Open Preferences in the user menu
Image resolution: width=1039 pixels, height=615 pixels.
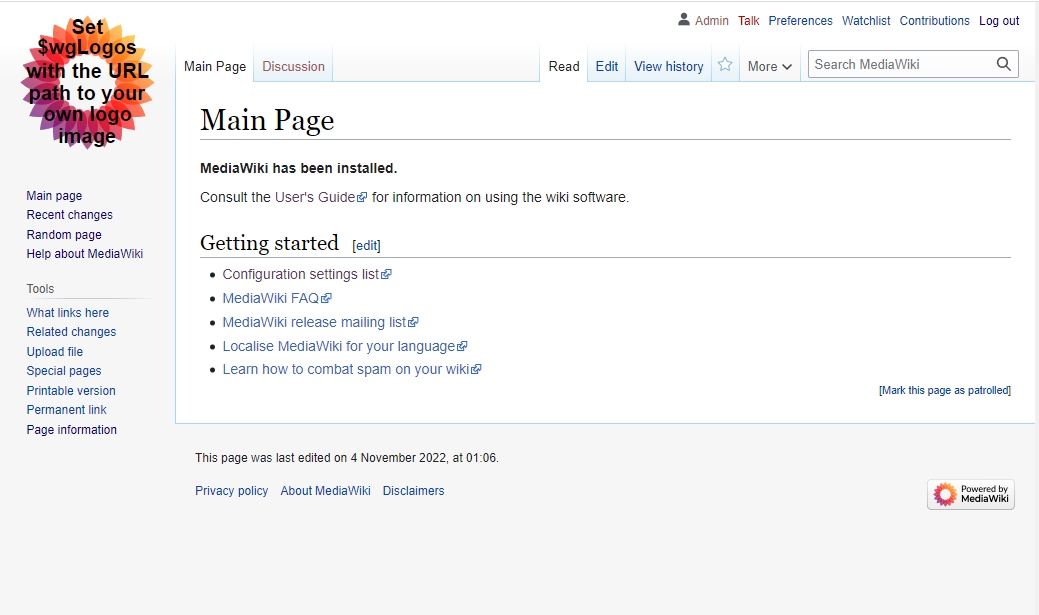[x=800, y=21]
